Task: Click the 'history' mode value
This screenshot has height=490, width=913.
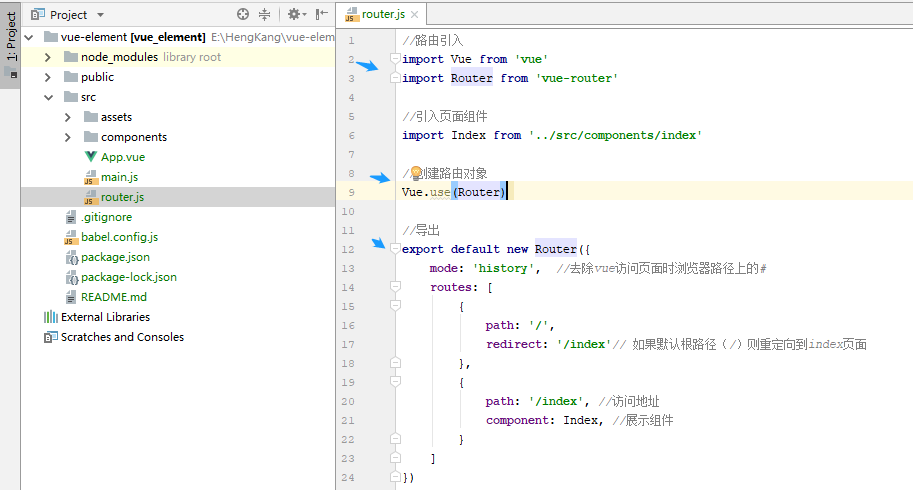Action: 503,268
